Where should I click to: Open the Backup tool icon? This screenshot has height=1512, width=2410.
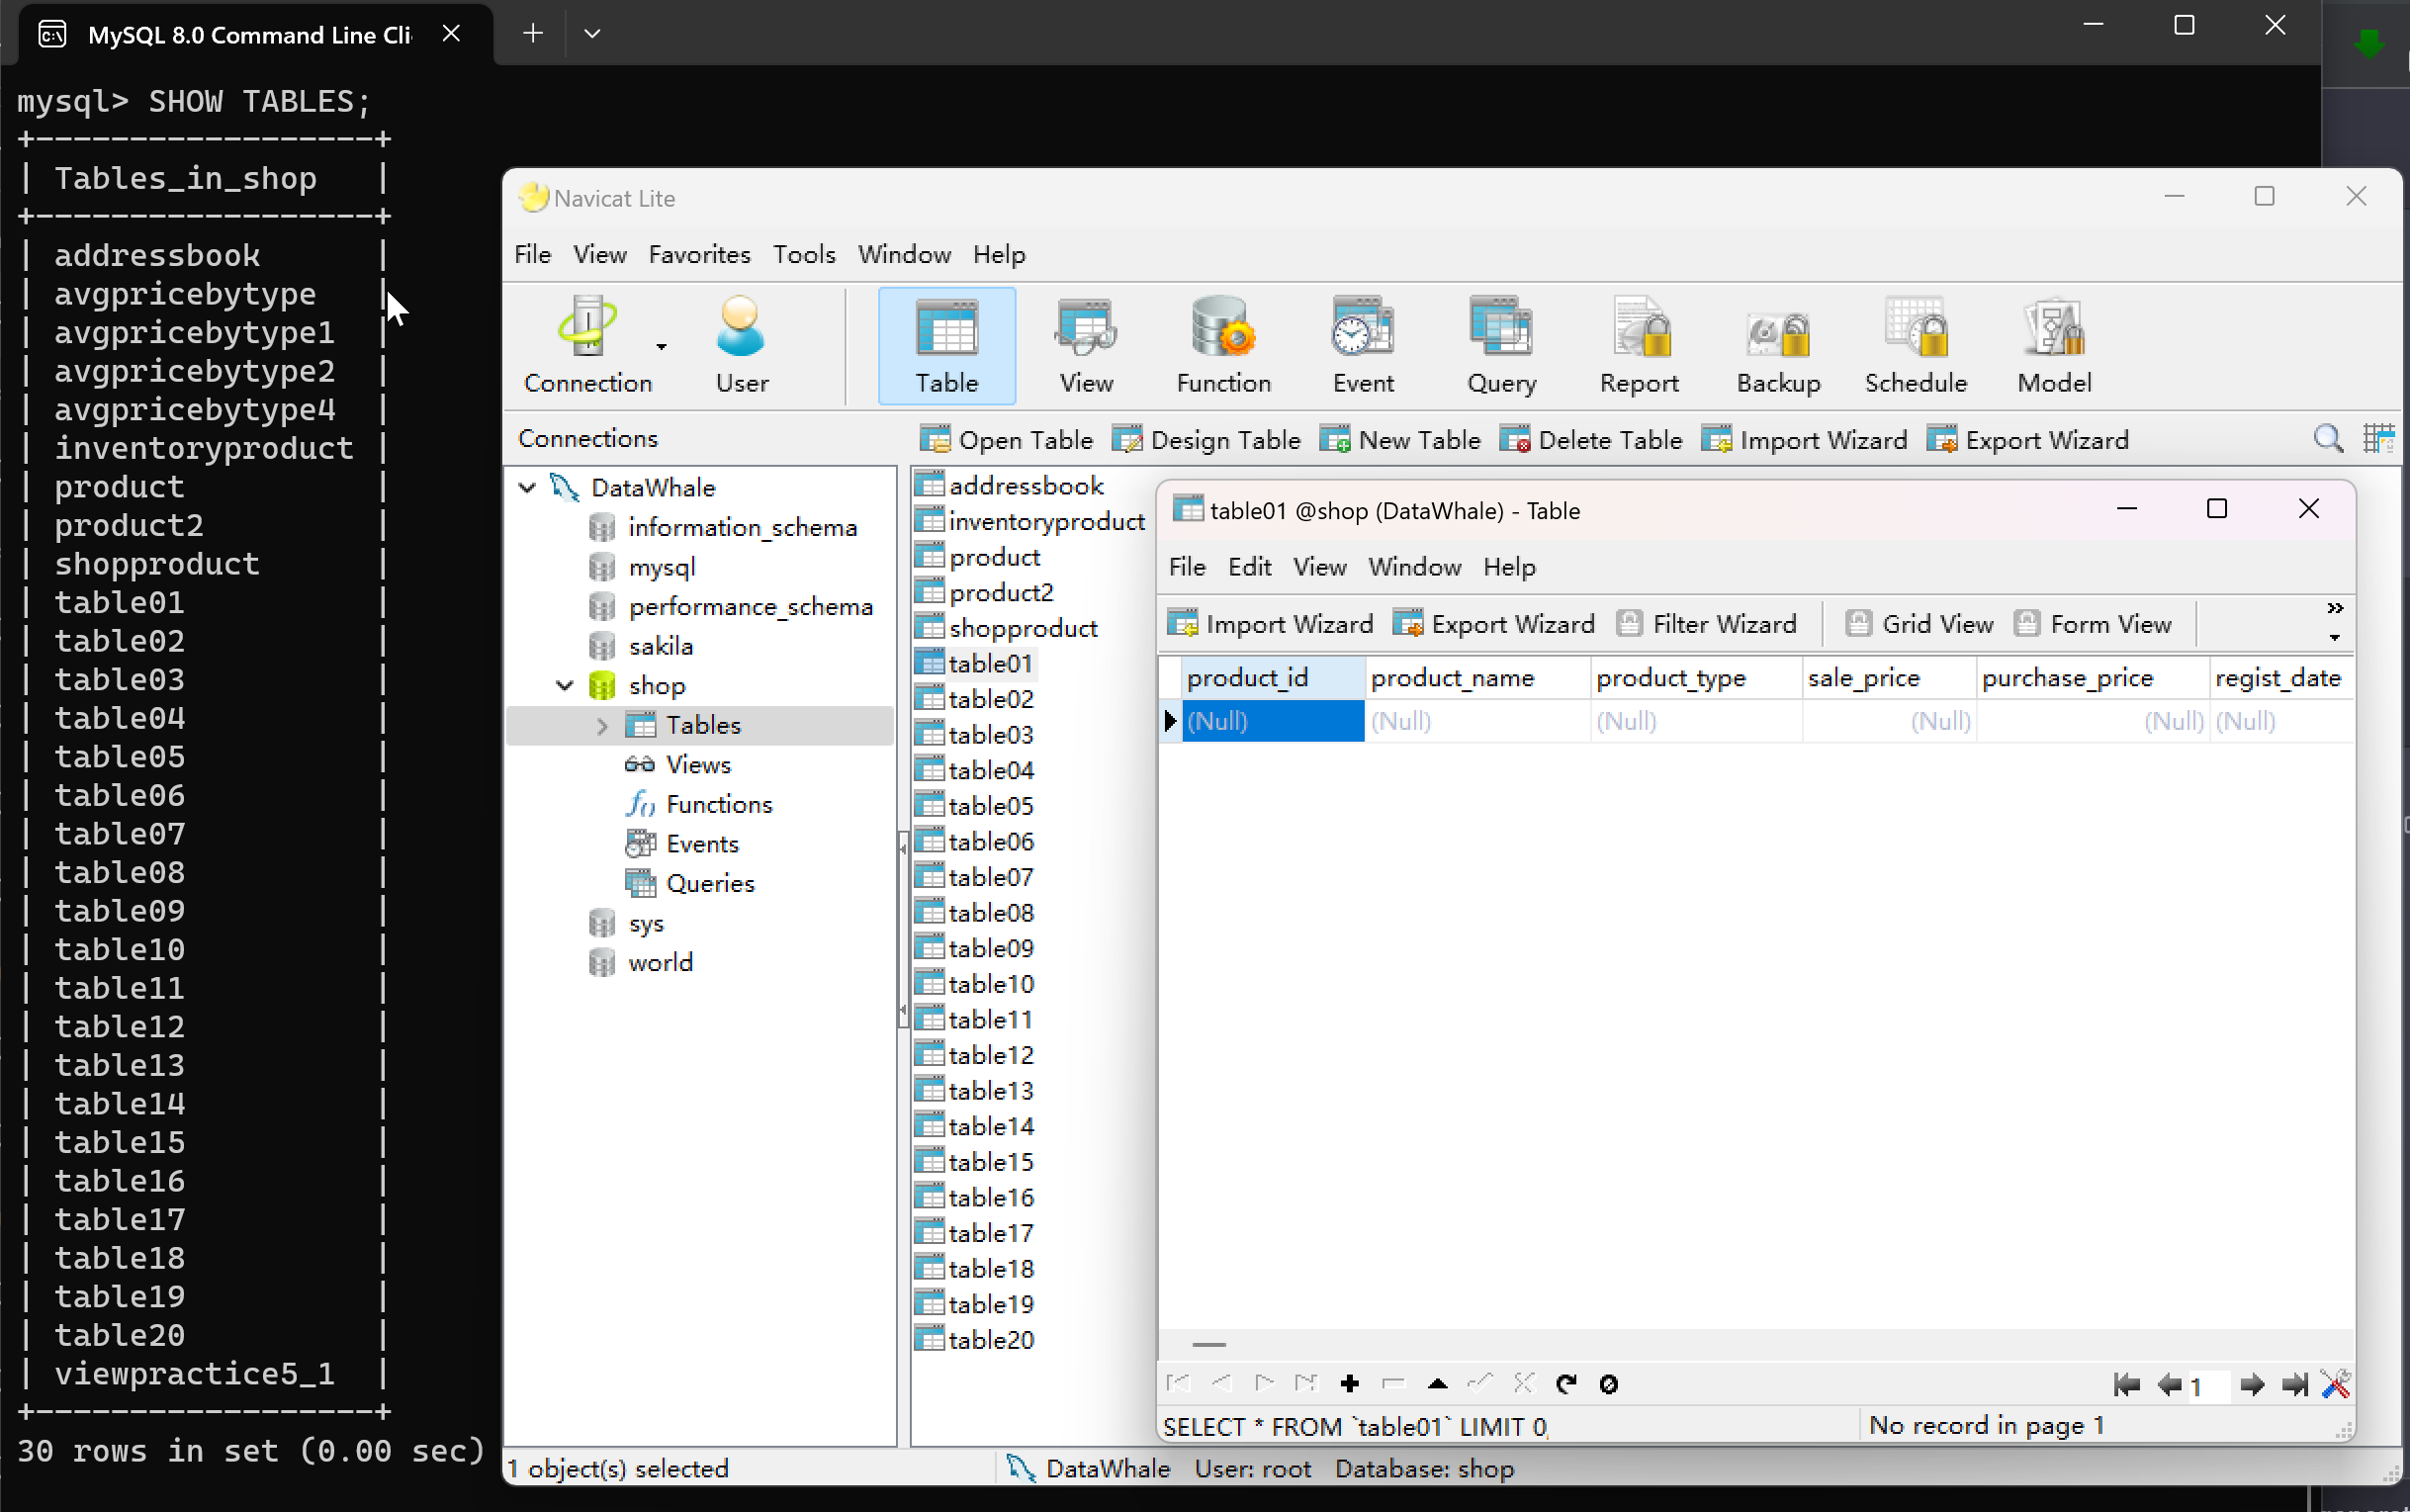click(x=1778, y=345)
